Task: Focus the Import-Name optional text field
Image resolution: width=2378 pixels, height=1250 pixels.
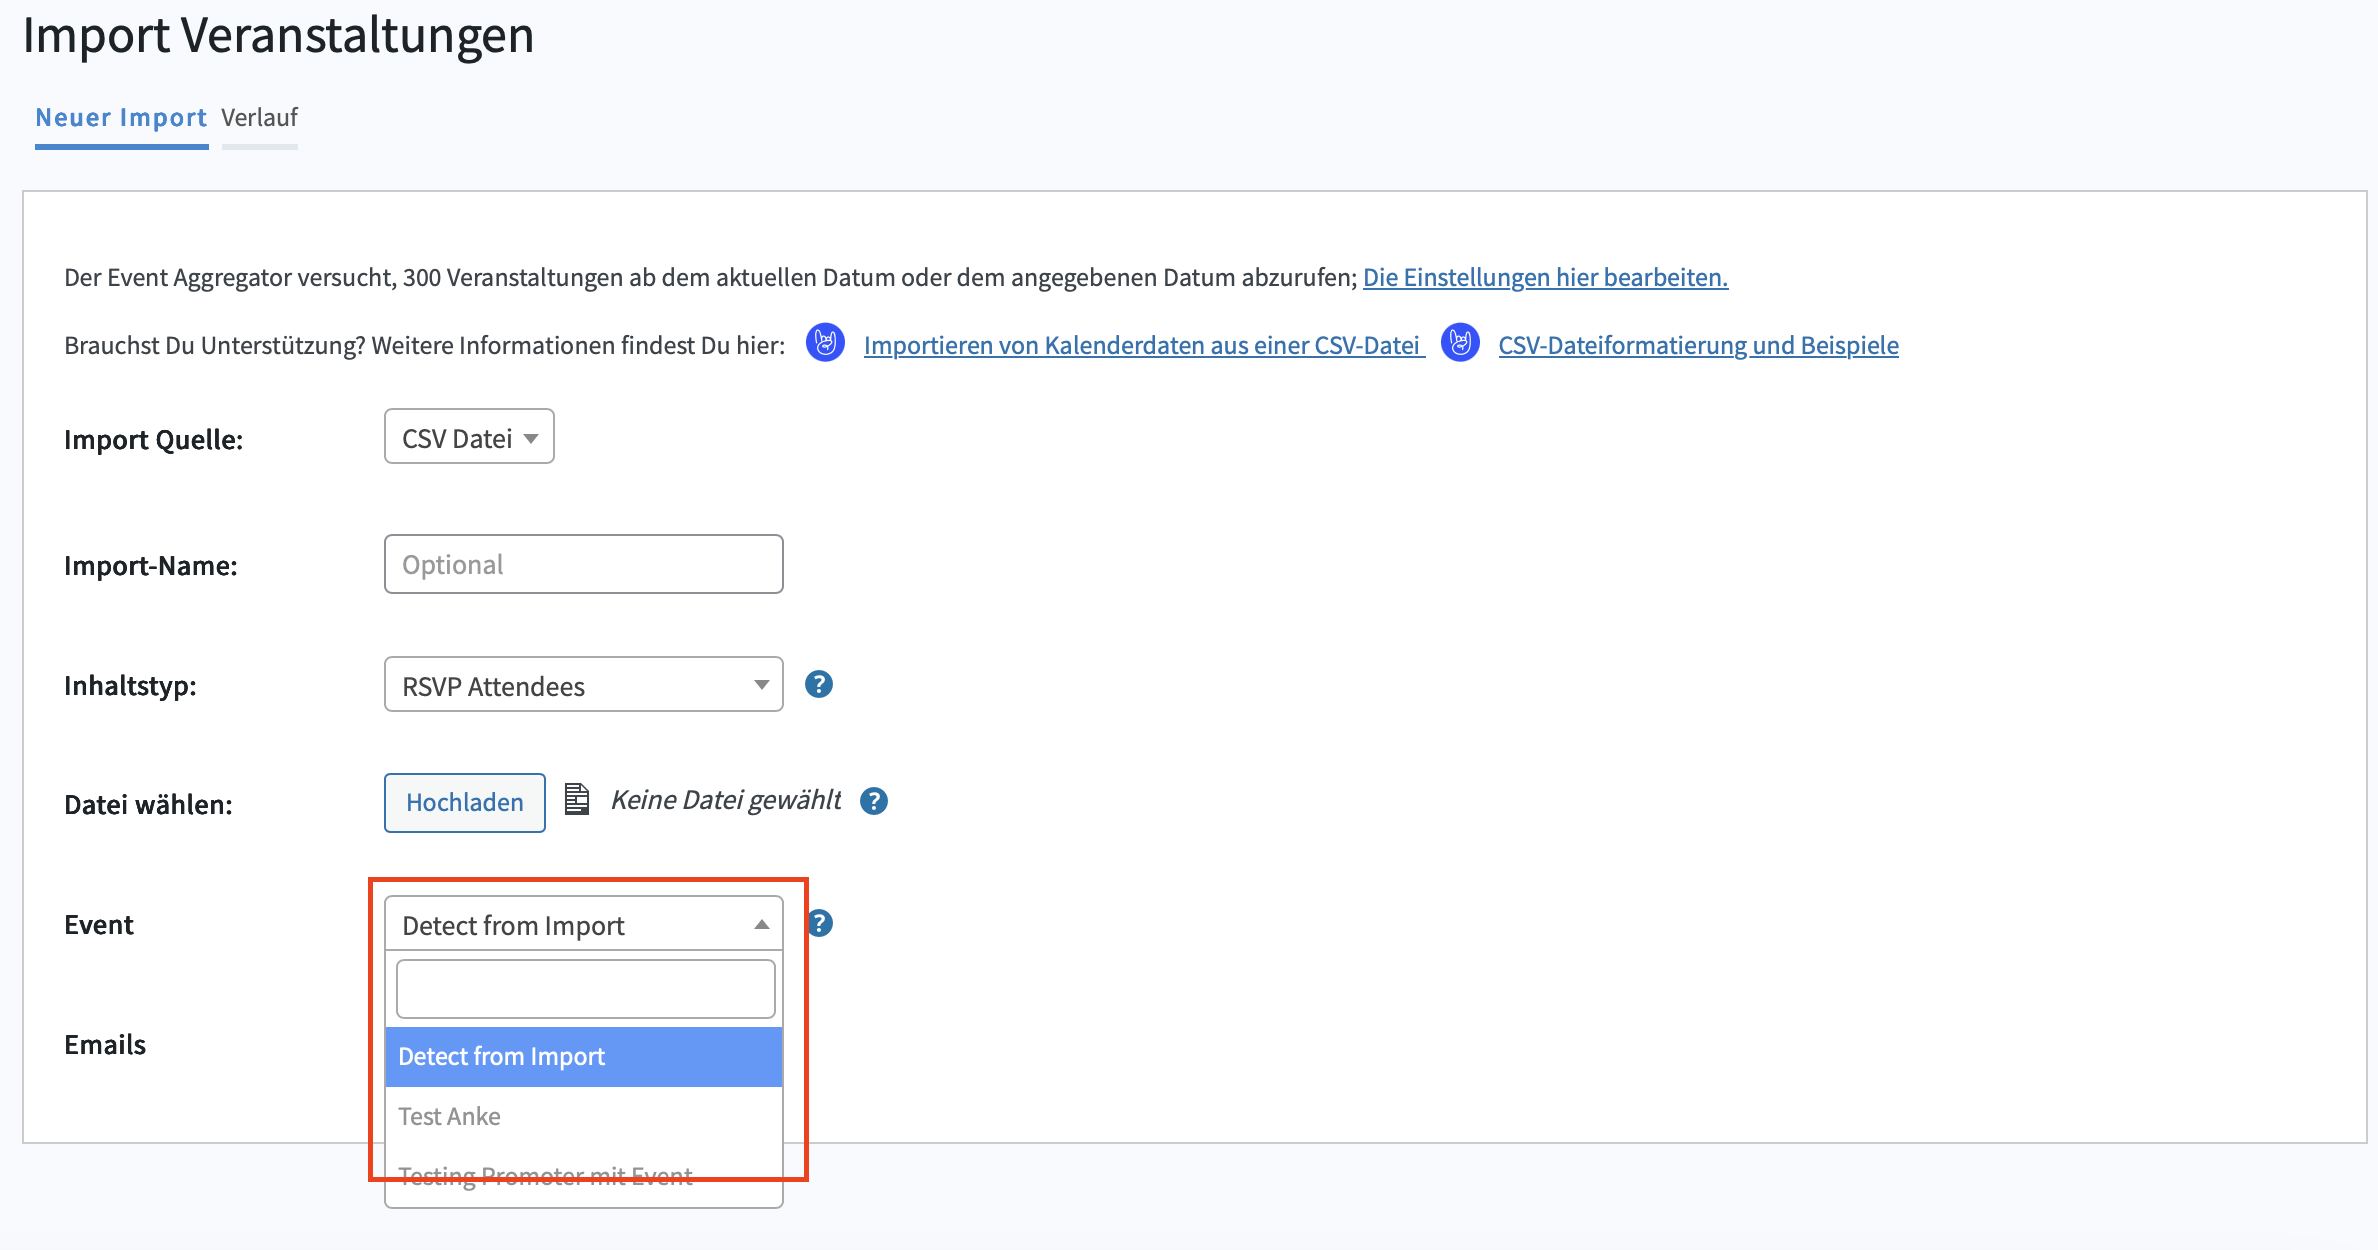Action: coord(583,564)
